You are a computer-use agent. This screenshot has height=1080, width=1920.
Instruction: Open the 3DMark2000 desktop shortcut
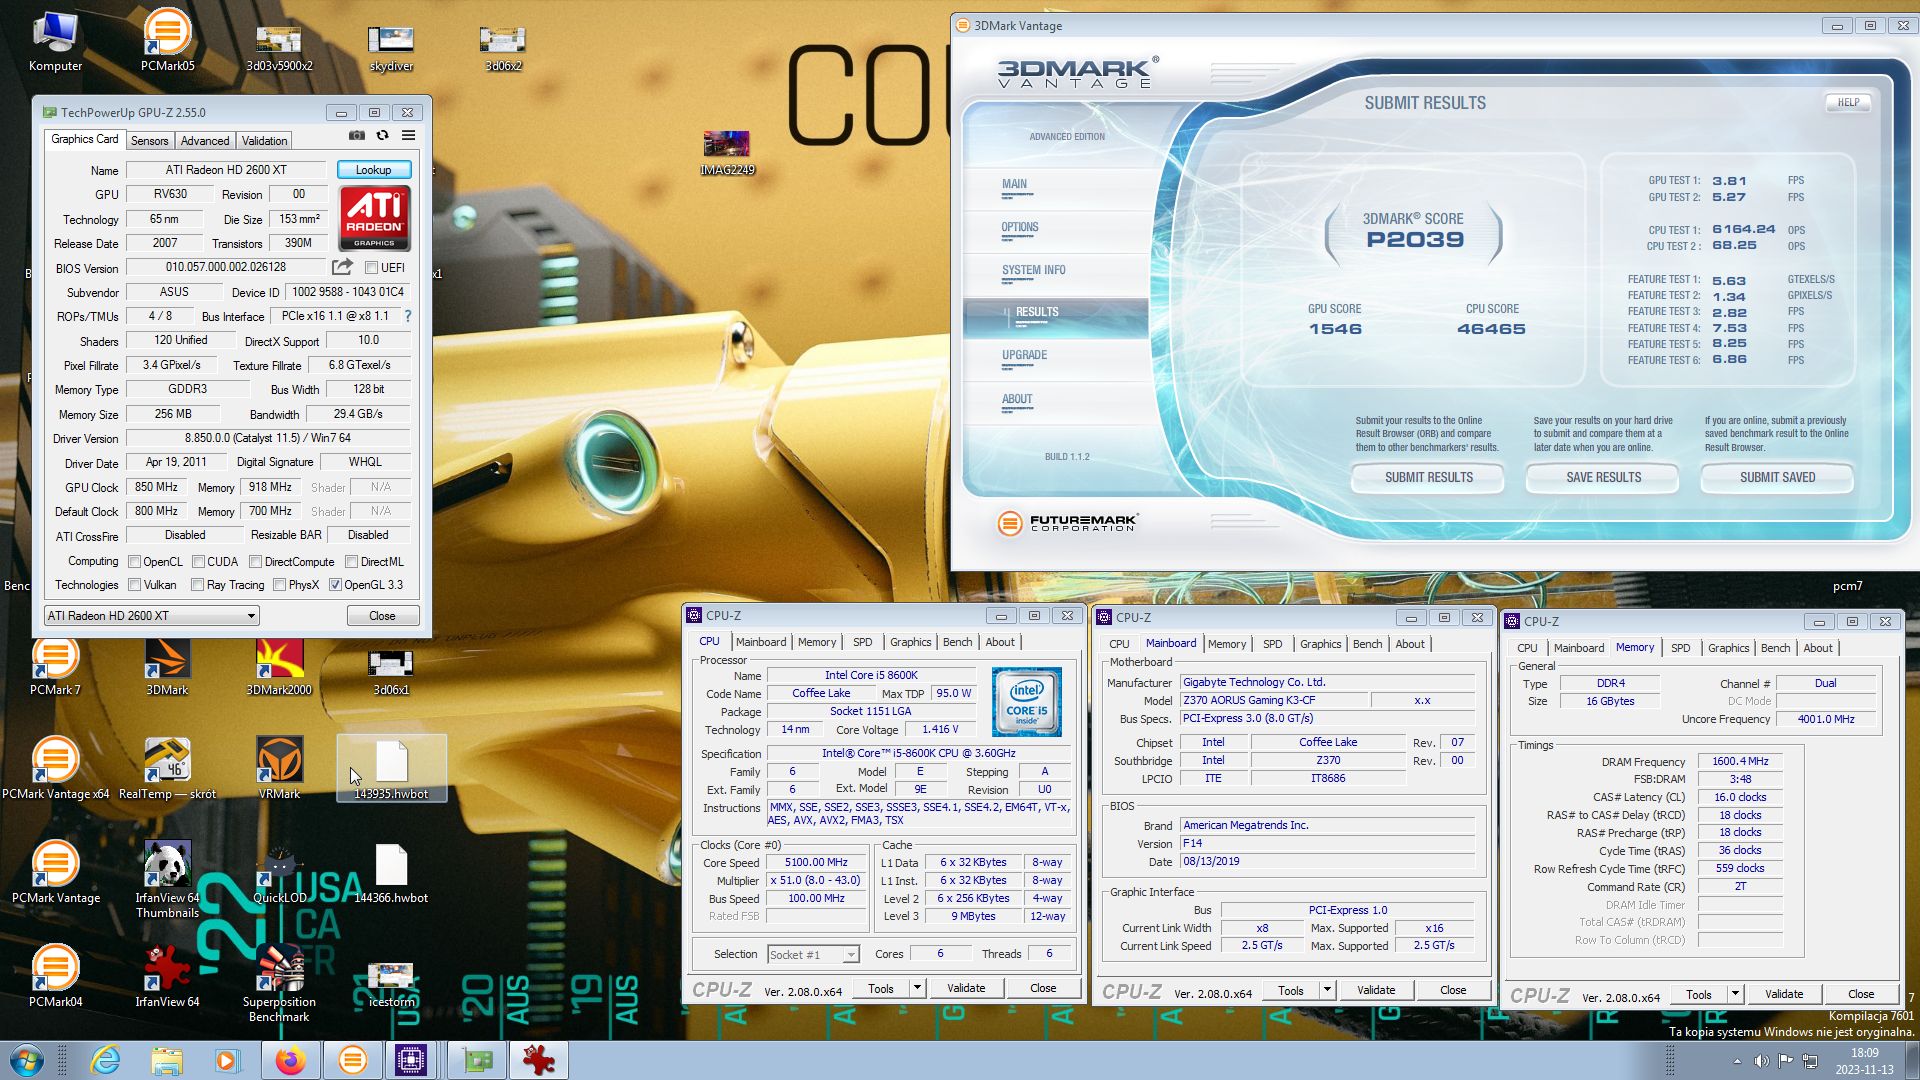tap(279, 667)
